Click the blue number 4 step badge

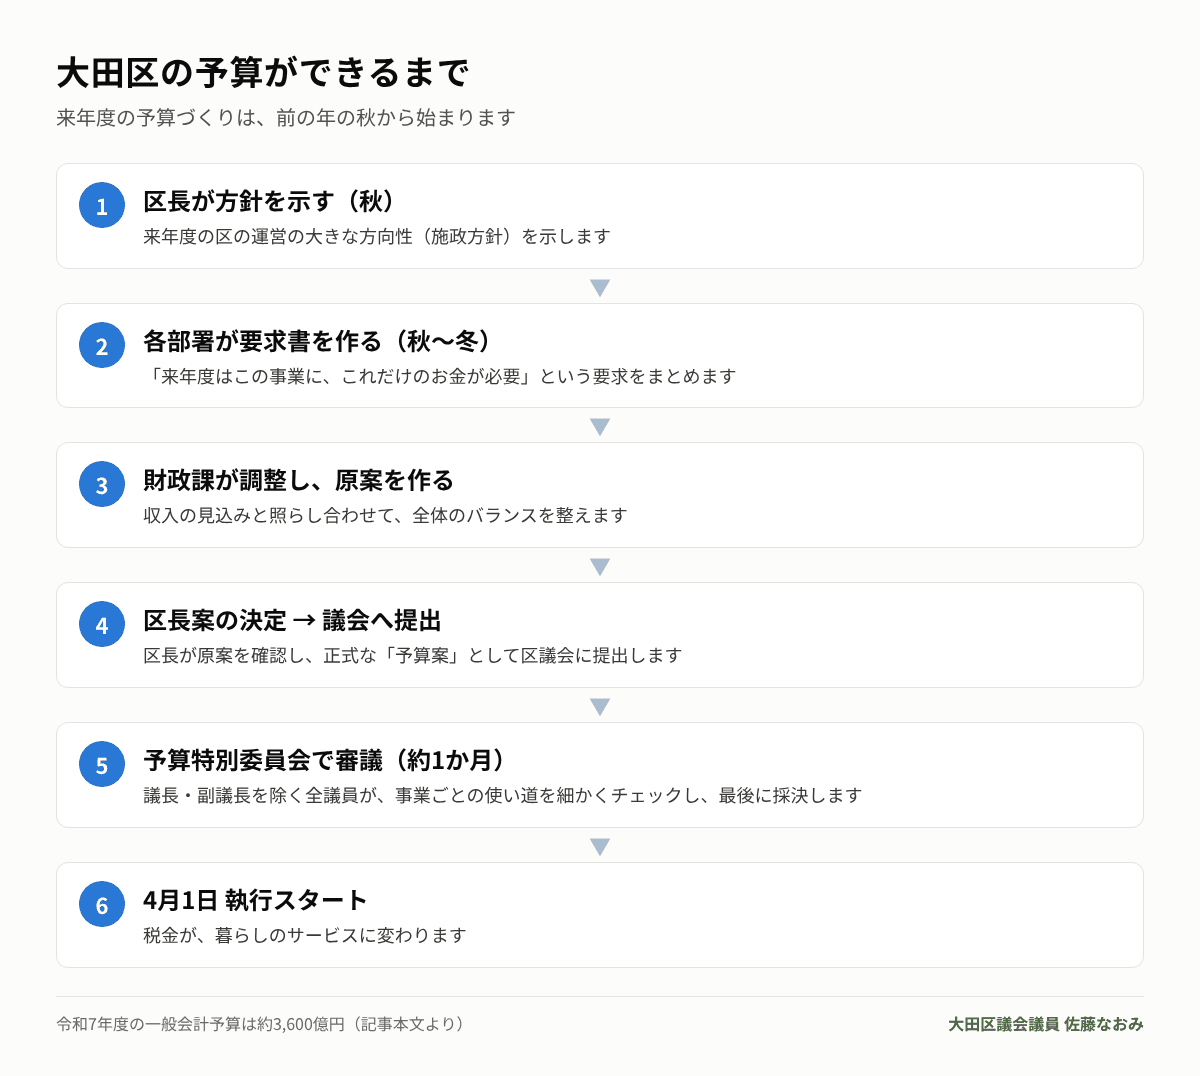coord(102,624)
